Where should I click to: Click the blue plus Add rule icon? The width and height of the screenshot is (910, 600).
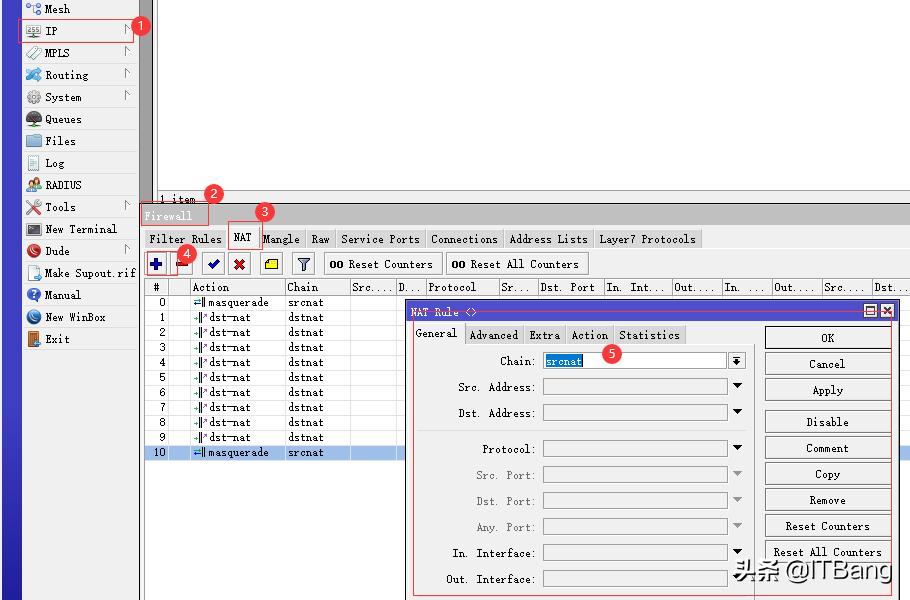pyautogui.click(x=157, y=264)
